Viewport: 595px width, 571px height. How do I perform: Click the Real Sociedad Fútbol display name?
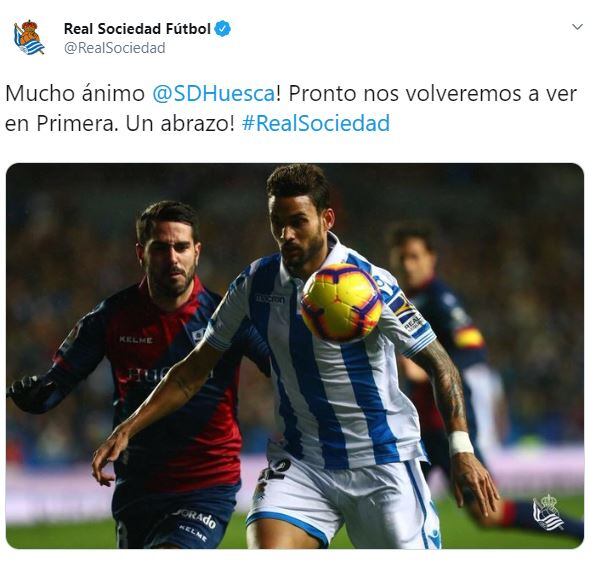pyautogui.click(x=137, y=29)
